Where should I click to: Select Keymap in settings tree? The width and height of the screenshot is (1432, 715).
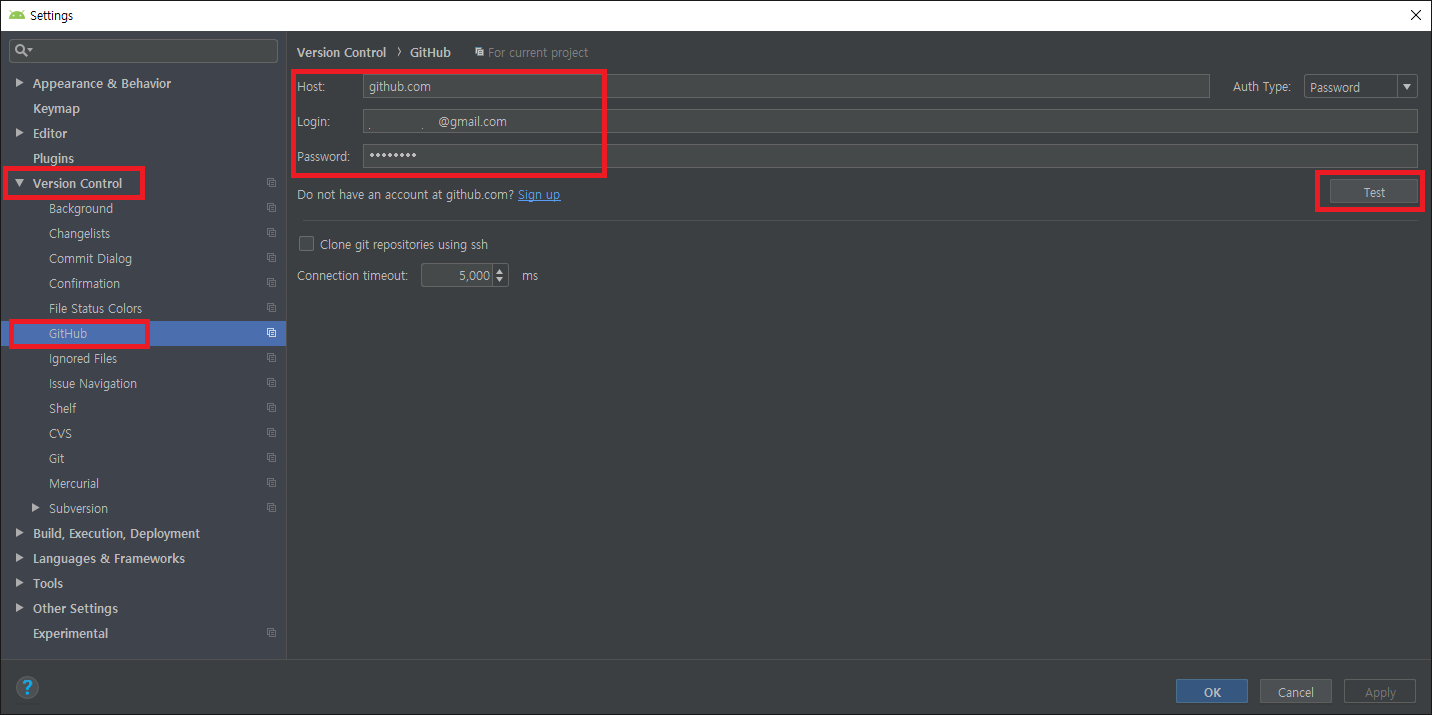click(56, 108)
